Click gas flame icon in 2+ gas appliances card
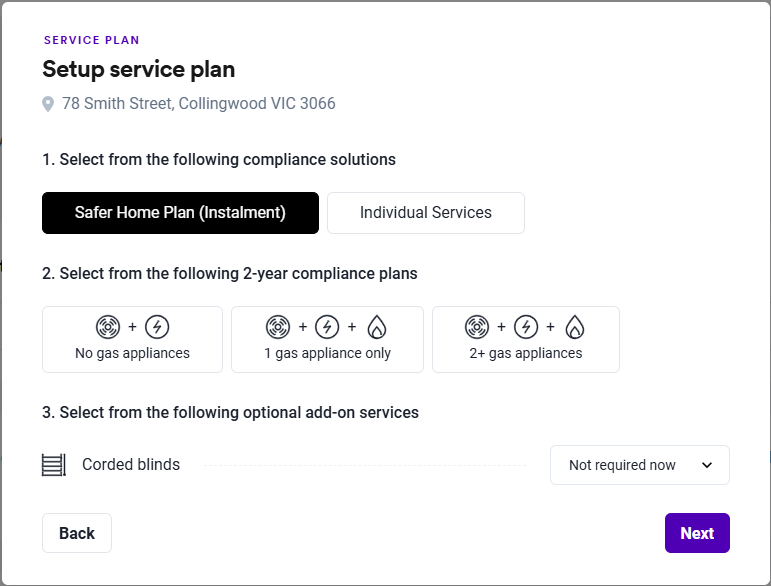 [x=575, y=327]
